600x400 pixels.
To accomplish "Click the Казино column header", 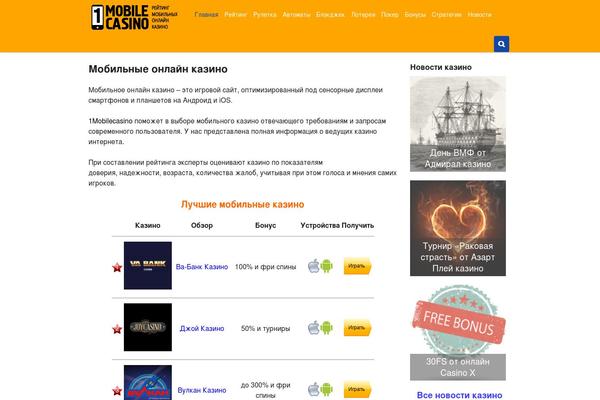I will tap(148, 225).
